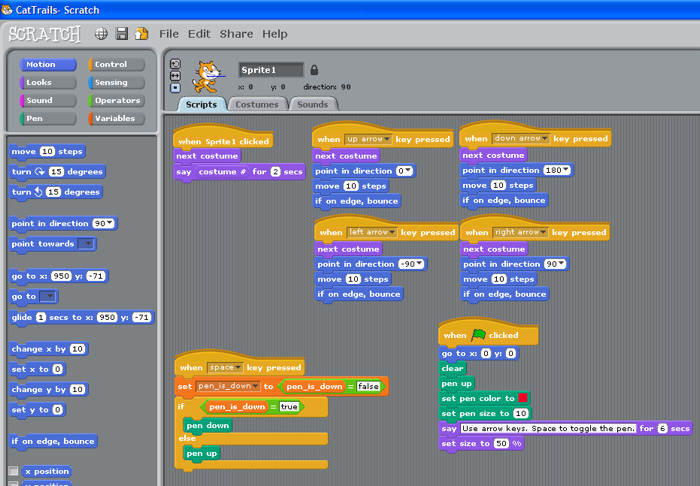Click the red pen color swatch
The height and width of the screenshot is (486, 700).
[522, 397]
